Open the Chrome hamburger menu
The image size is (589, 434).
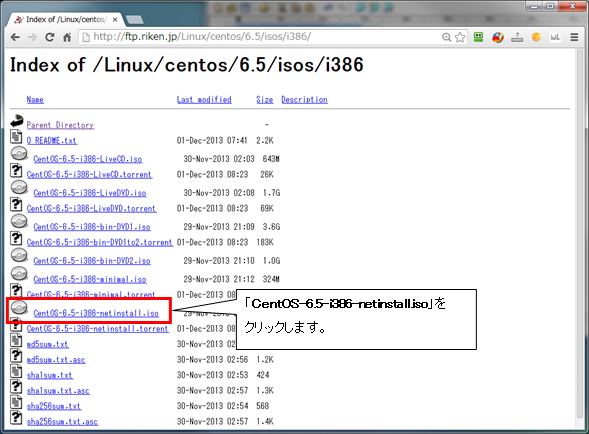[x=574, y=37]
